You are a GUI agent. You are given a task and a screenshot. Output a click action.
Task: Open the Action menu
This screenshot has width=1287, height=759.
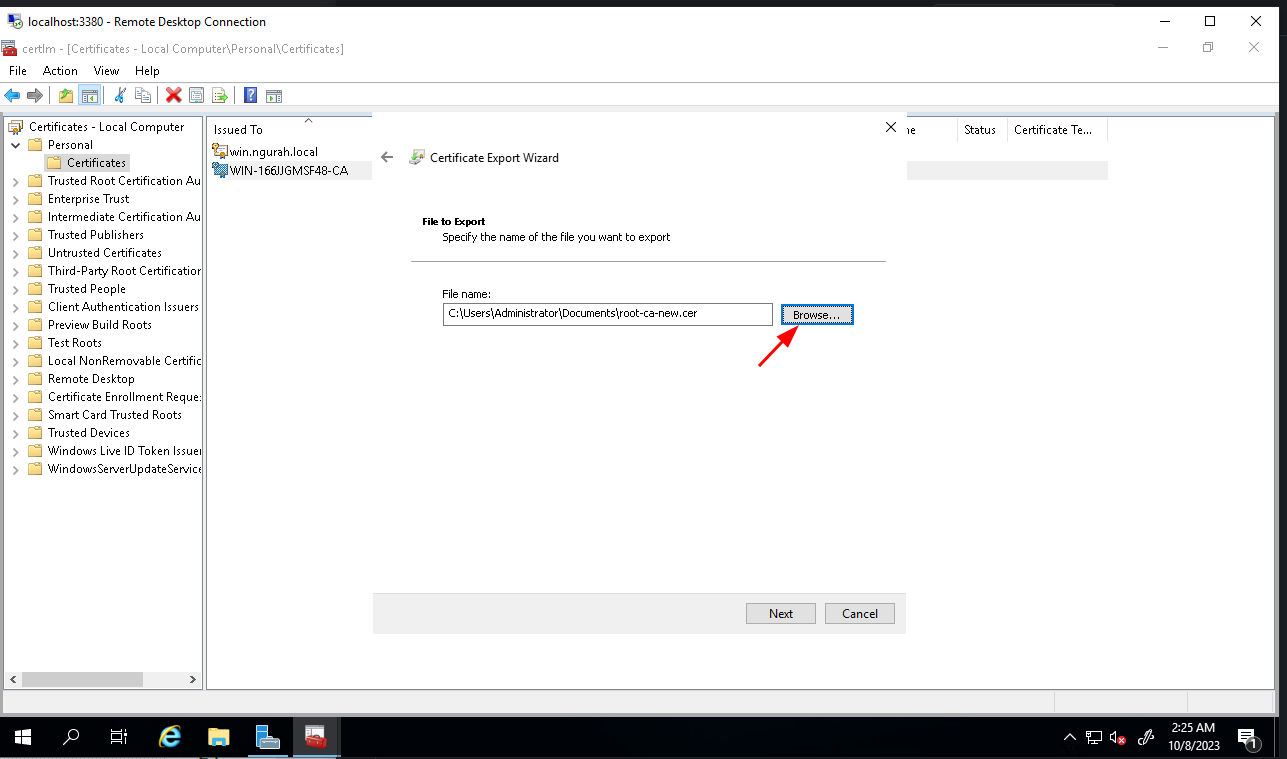click(x=60, y=71)
